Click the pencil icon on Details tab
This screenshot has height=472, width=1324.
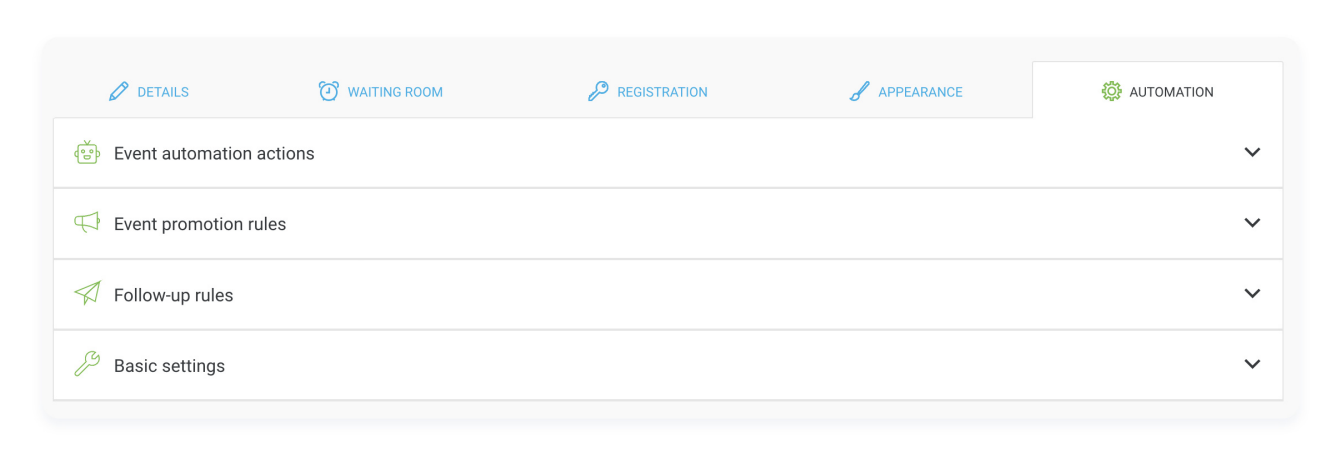pos(119,91)
